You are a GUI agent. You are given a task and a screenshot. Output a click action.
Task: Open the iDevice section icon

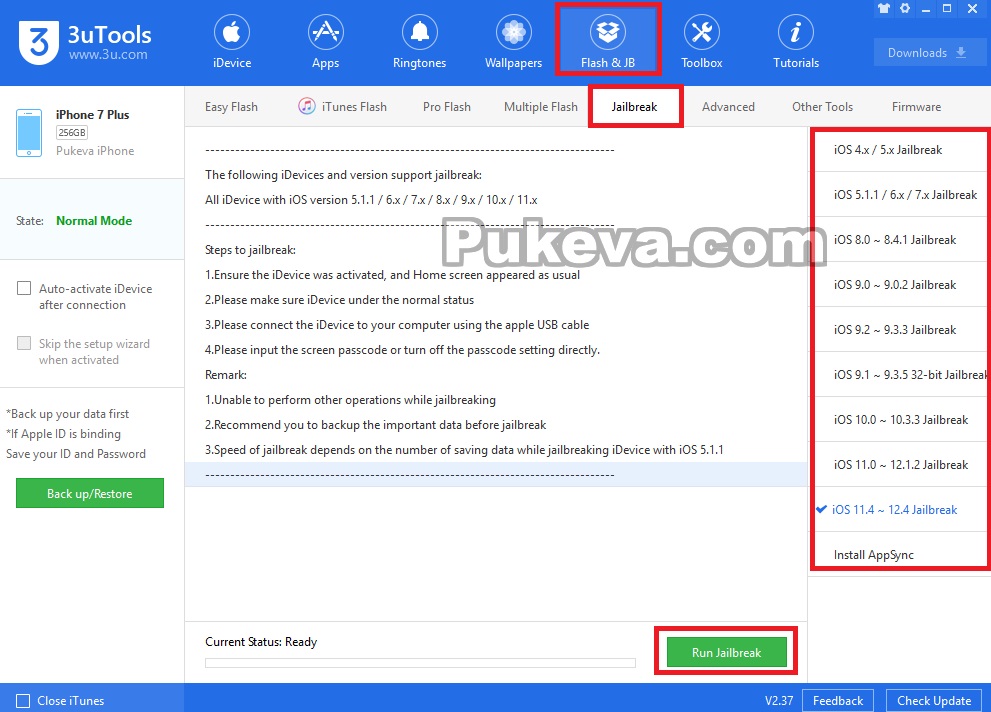click(231, 32)
